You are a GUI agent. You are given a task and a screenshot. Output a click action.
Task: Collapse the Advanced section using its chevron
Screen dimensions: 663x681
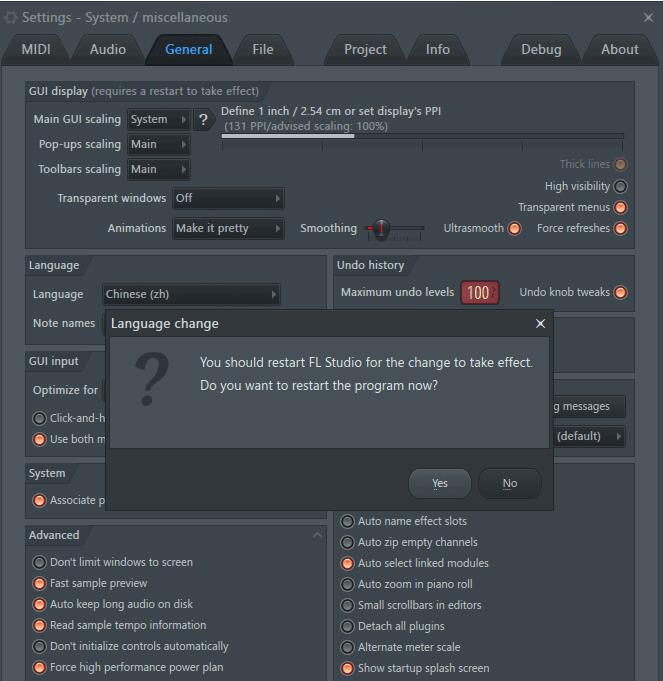point(317,535)
